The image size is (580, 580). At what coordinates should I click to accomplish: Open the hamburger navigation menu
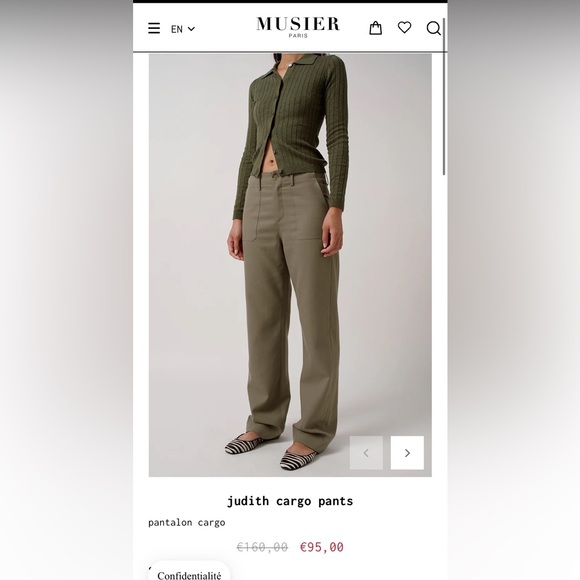tap(154, 28)
